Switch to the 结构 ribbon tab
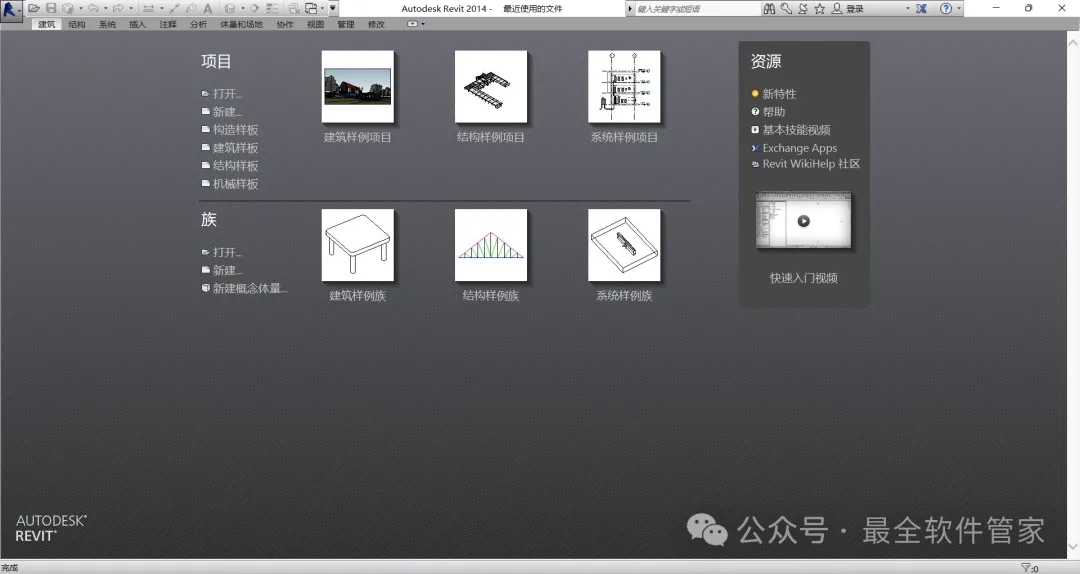Screen dimensions: 1080x574 coord(77,24)
